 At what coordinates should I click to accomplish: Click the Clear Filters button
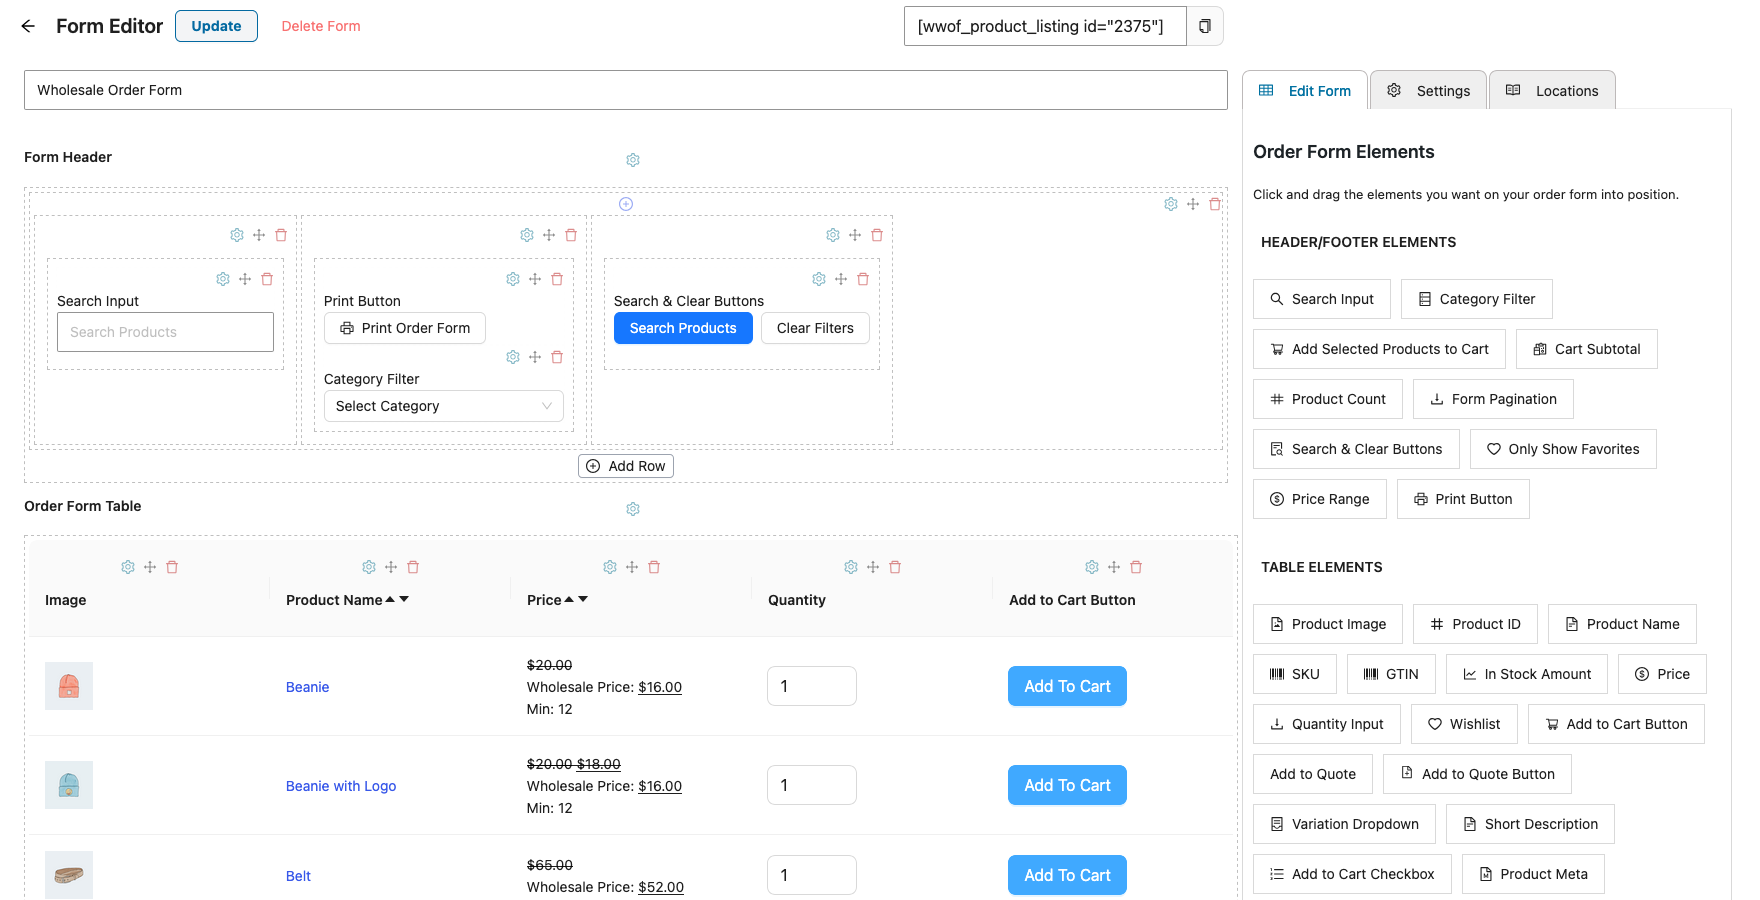coord(815,328)
